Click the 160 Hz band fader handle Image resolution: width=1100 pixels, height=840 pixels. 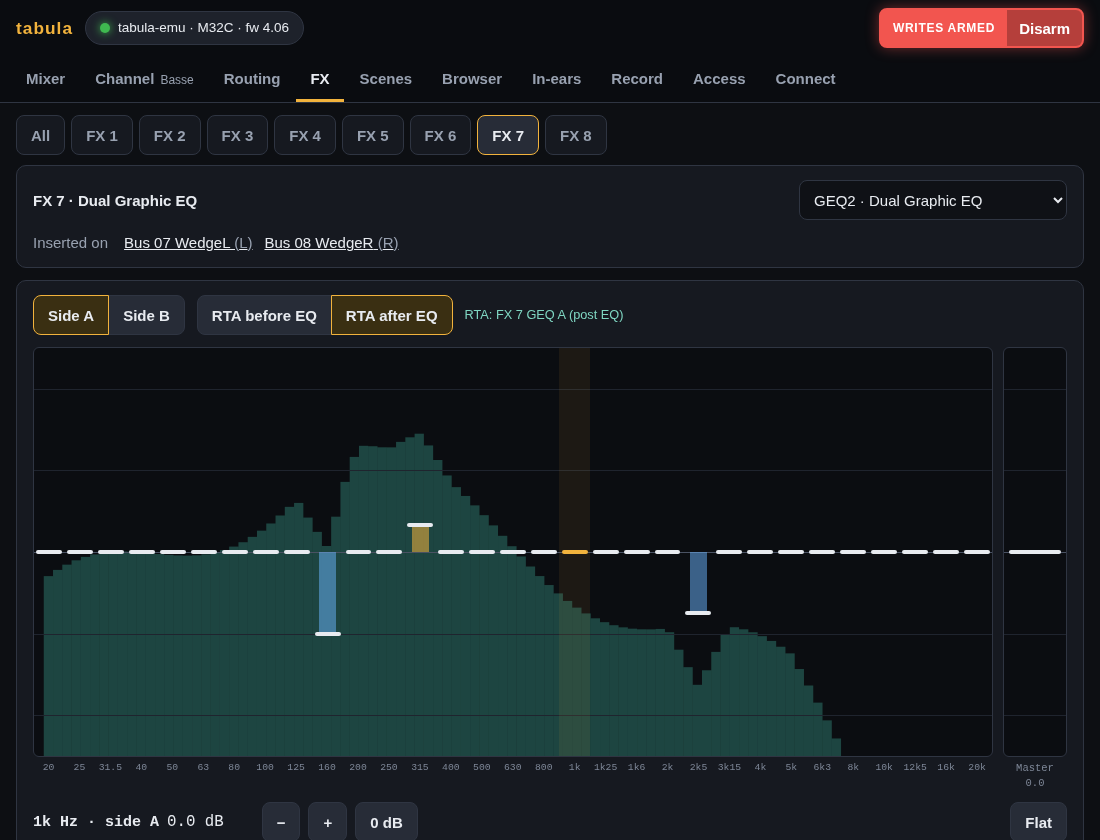coord(328,634)
